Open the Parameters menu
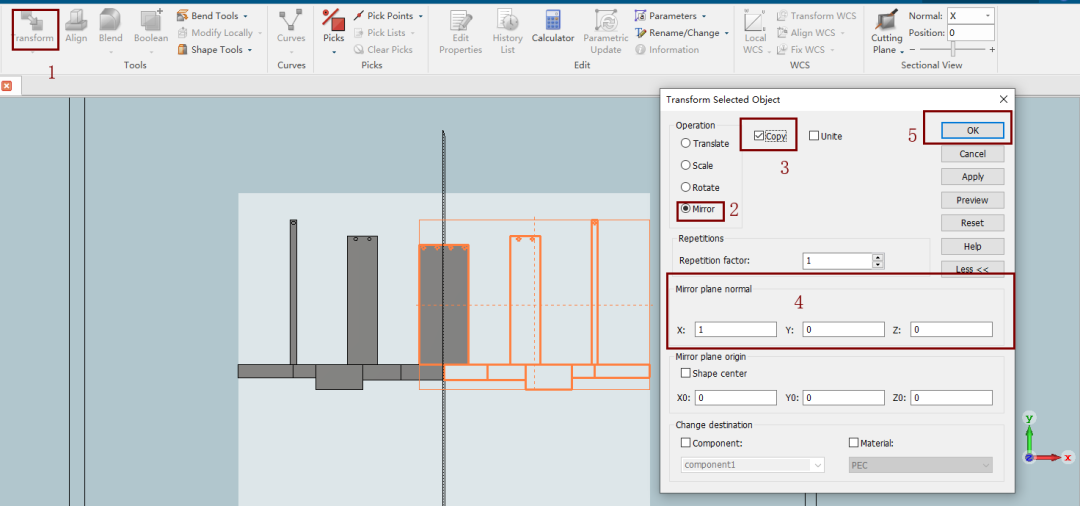 (671, 16)
